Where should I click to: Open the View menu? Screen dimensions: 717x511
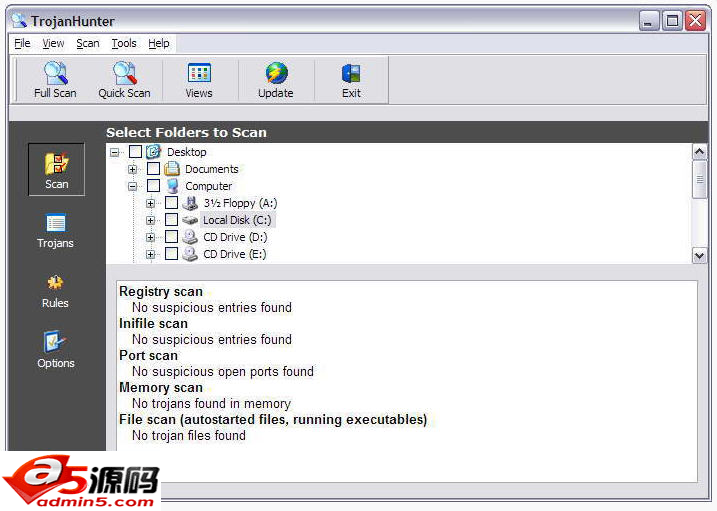(53, 43)
